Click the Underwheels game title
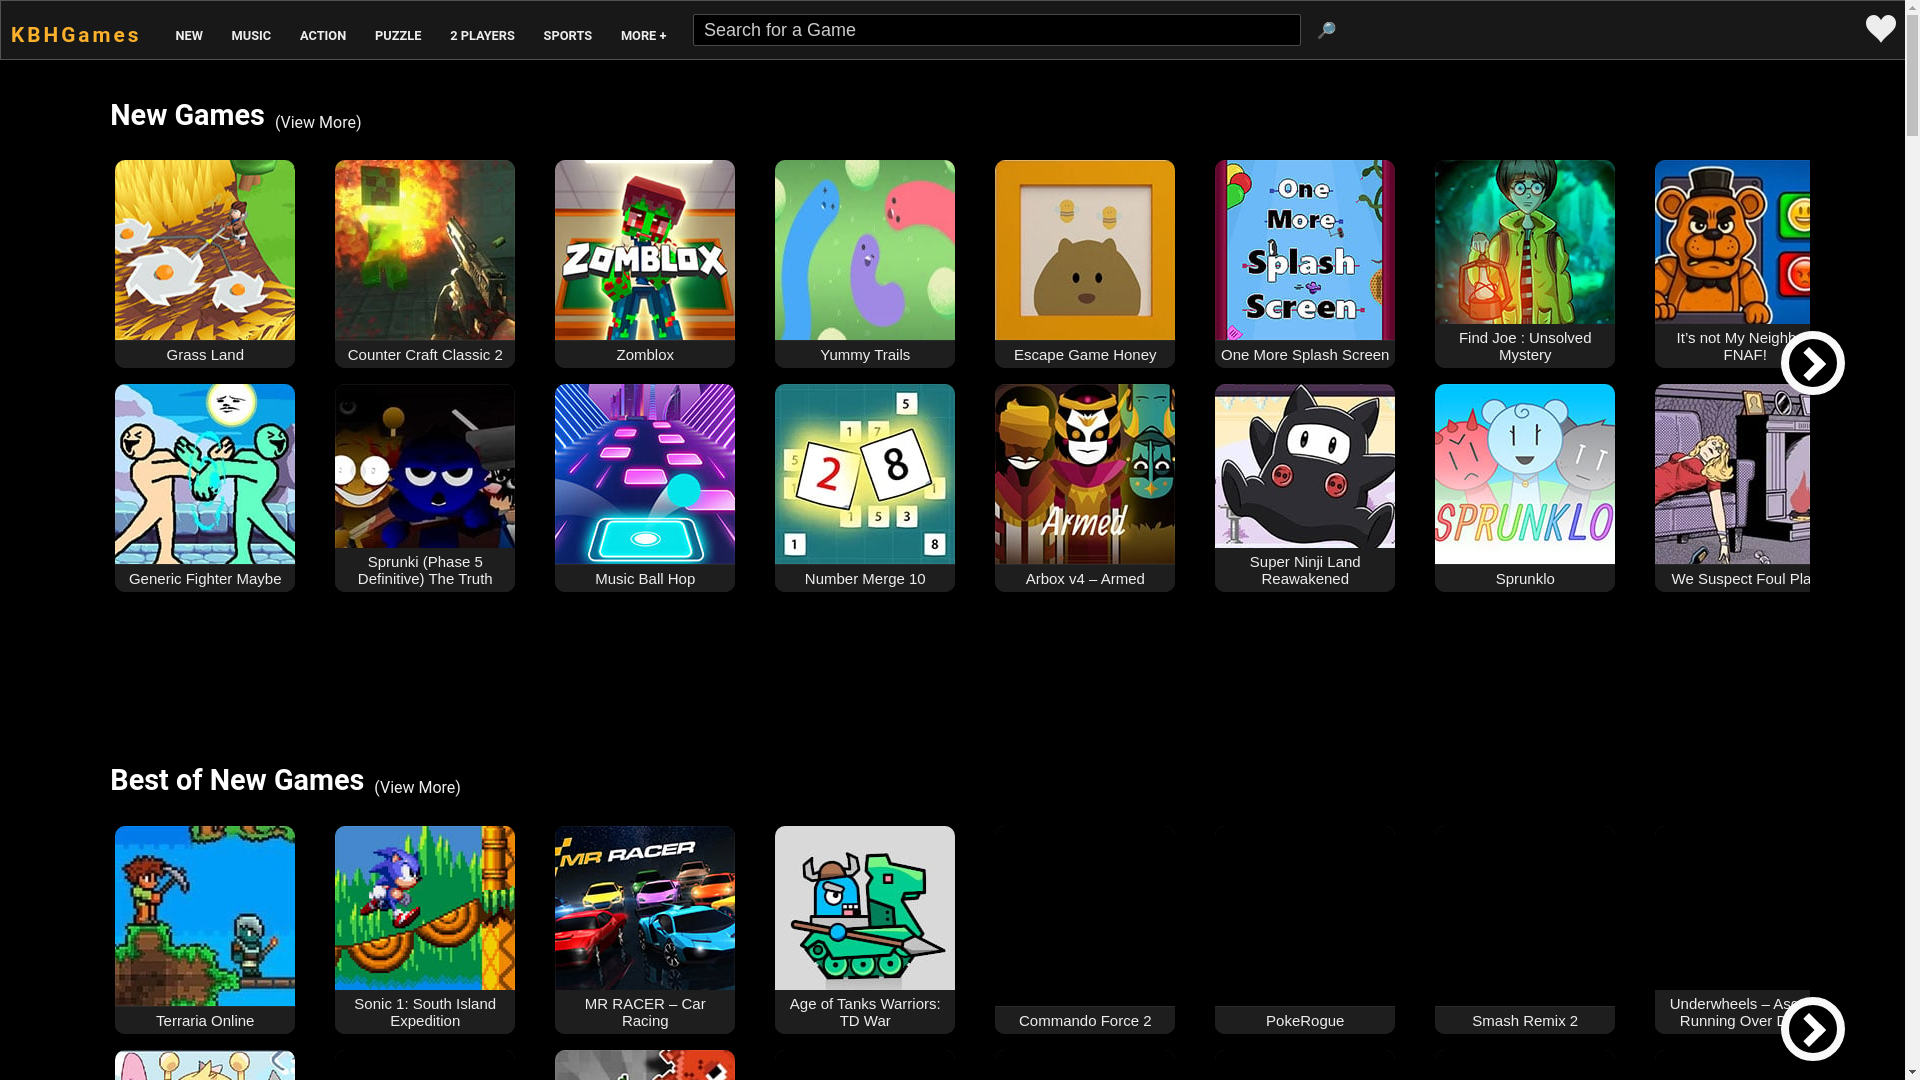The height and width of the screenshot is (1080, 1920). (1732, 1012)
